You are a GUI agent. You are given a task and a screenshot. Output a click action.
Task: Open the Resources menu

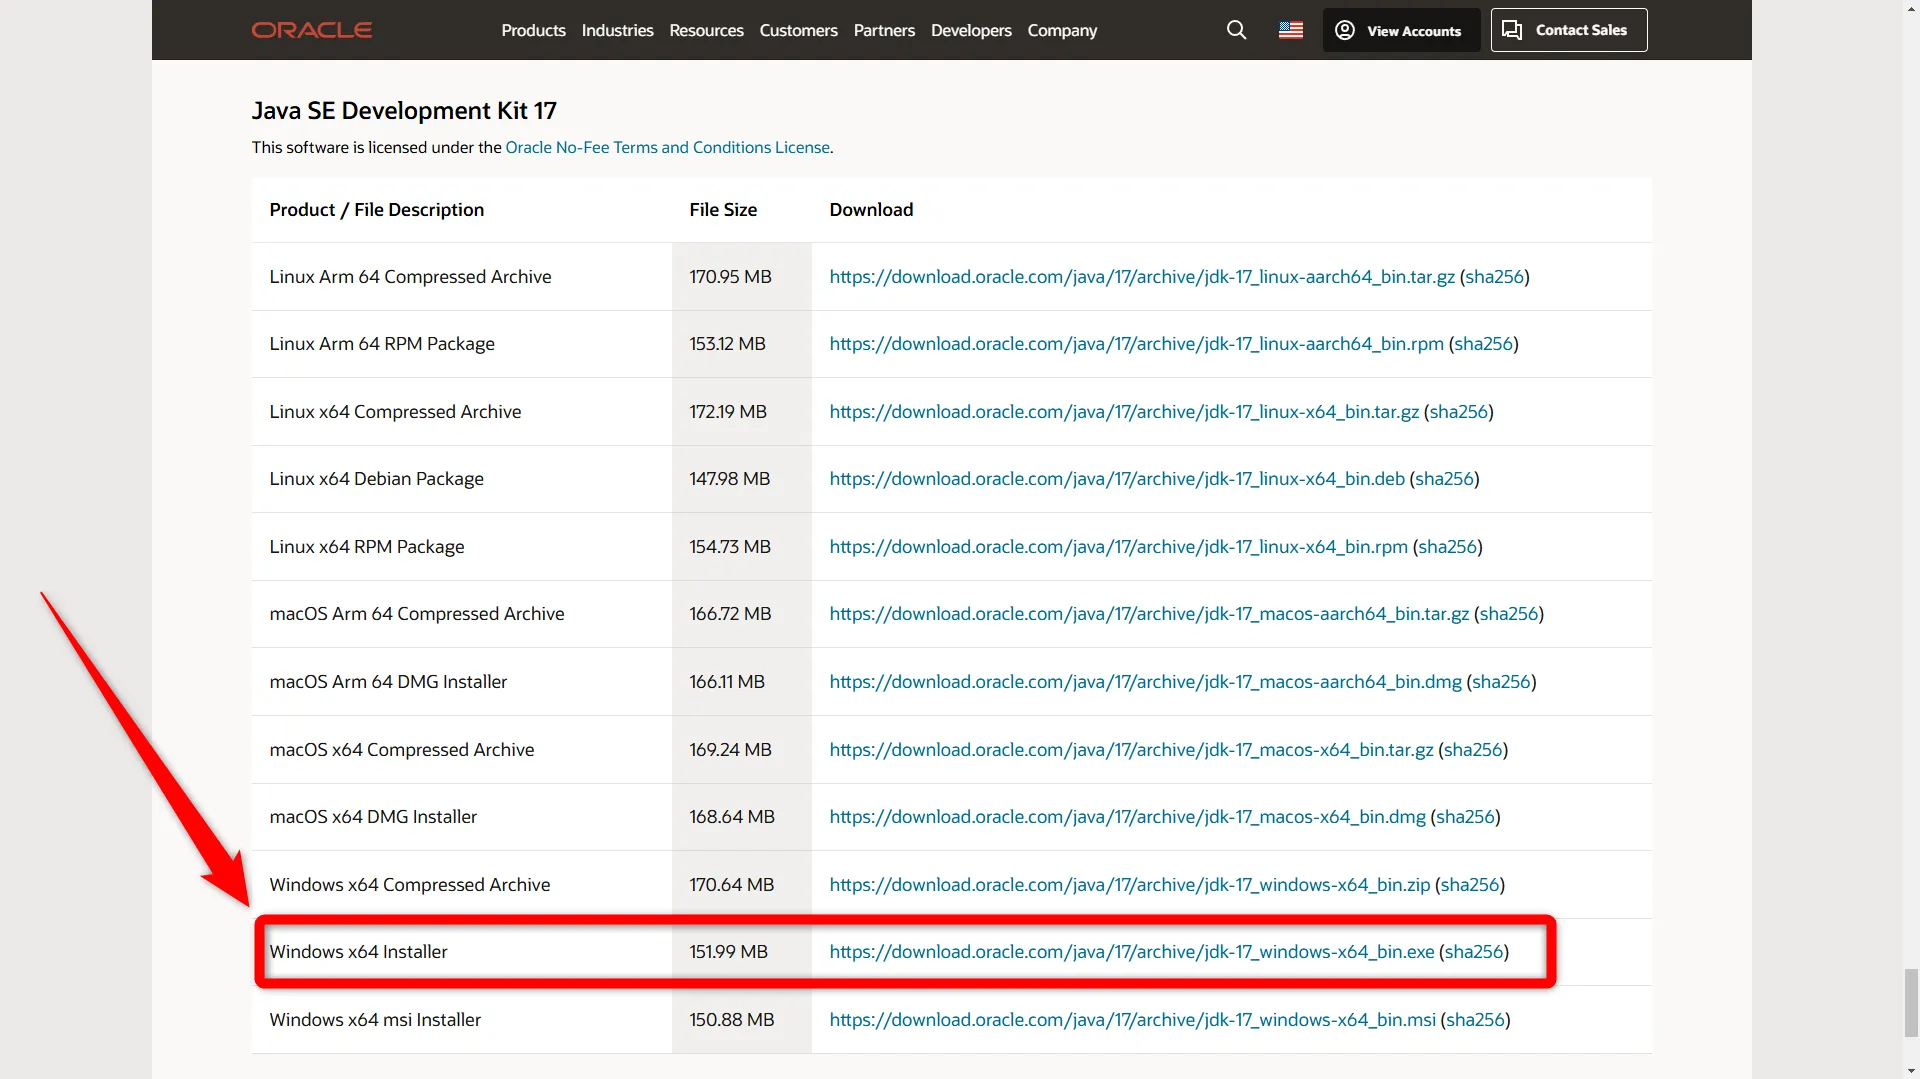click(706, 31)
